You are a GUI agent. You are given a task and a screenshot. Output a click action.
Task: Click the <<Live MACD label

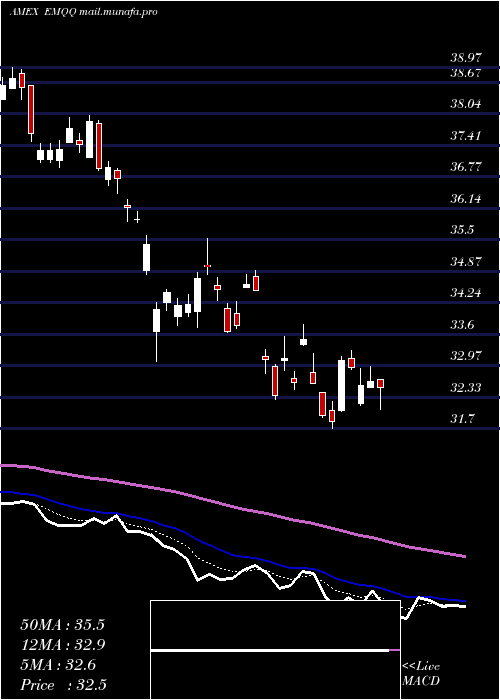[x=421, y=674]
